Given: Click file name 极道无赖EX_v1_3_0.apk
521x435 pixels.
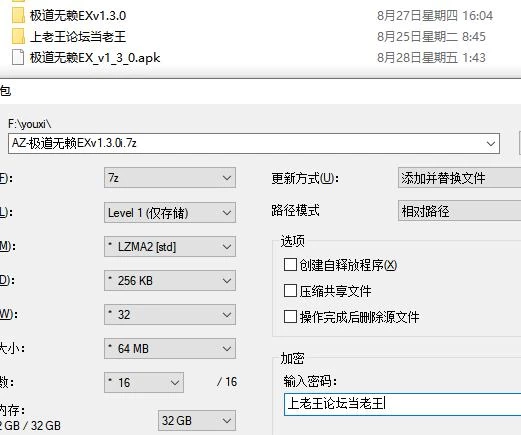Looking at the screenshot, I should tap(95, 58).
